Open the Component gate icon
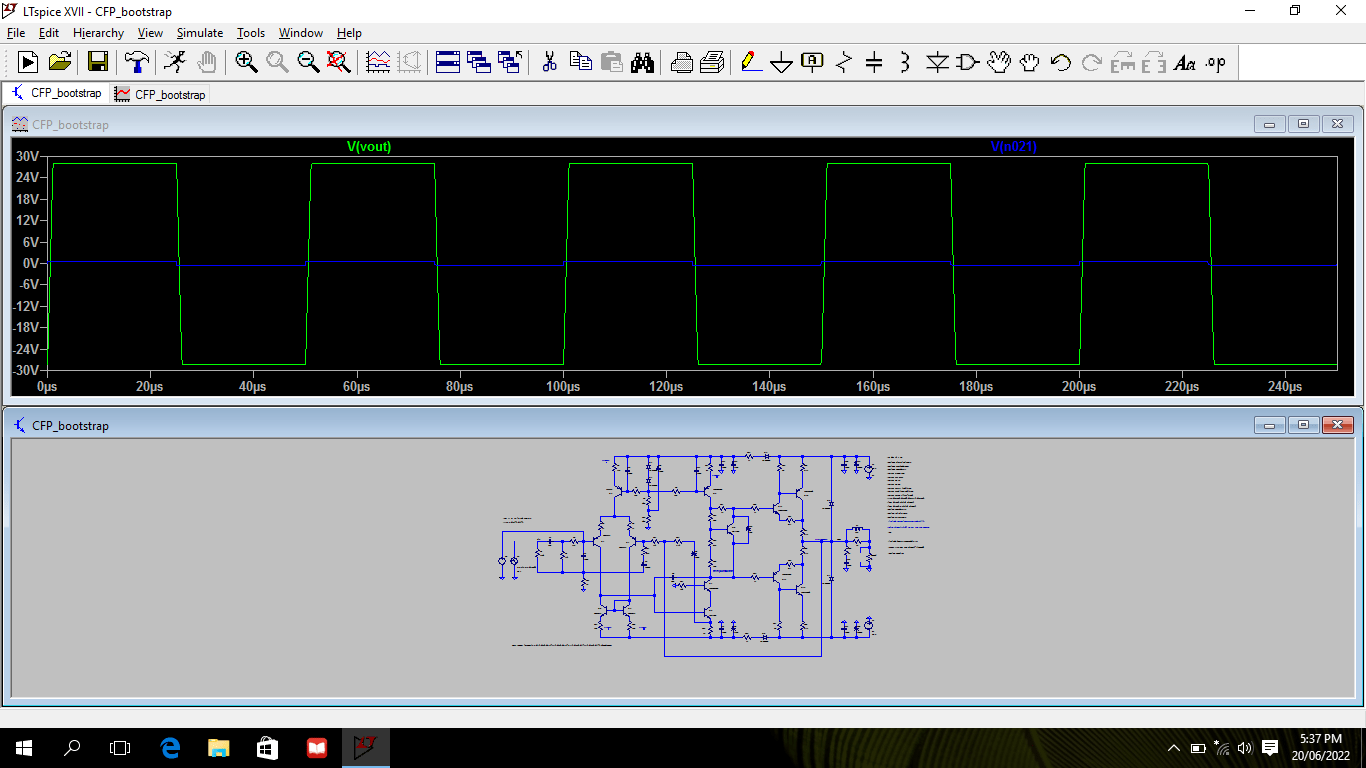Screen dimensions: 1366x768 pos(967,62)
